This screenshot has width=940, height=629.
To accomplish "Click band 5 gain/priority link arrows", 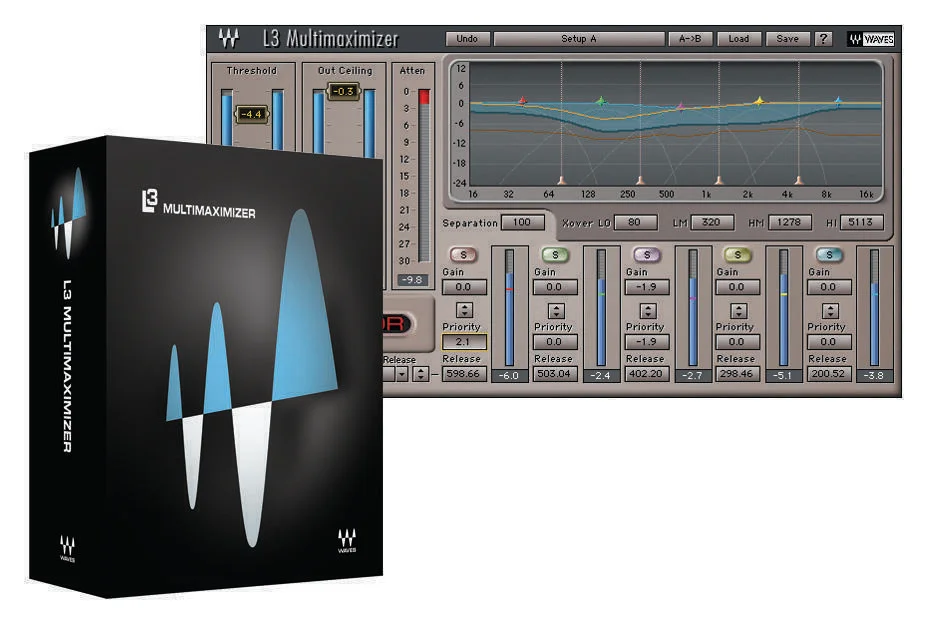I will (x=830, y=311).
